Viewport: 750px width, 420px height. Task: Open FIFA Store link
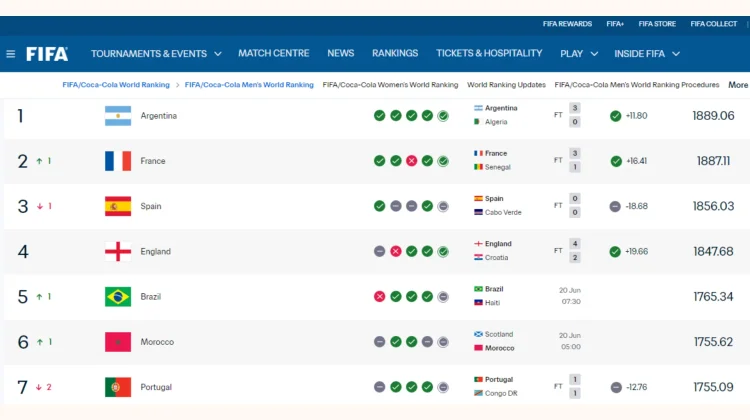(657, 24)
